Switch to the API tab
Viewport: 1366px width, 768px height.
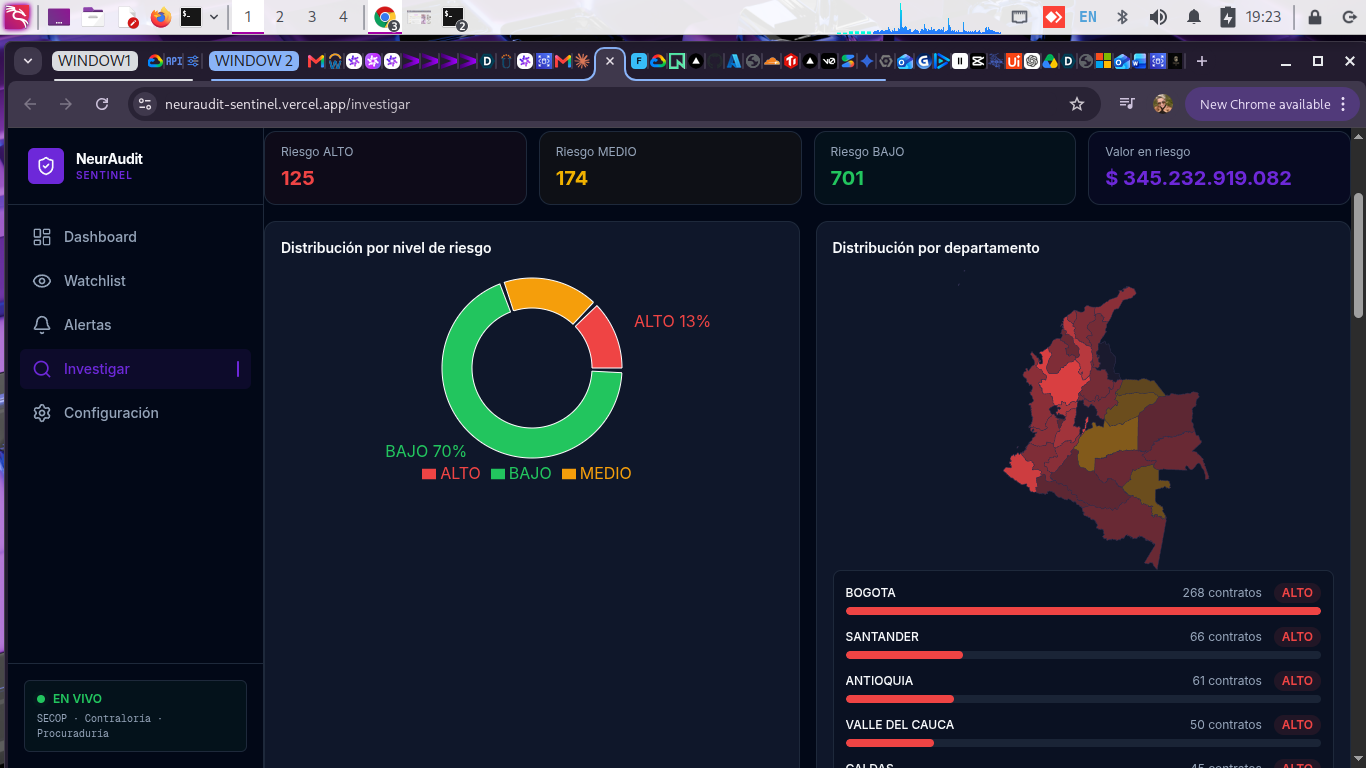click(x=174, y=61)
